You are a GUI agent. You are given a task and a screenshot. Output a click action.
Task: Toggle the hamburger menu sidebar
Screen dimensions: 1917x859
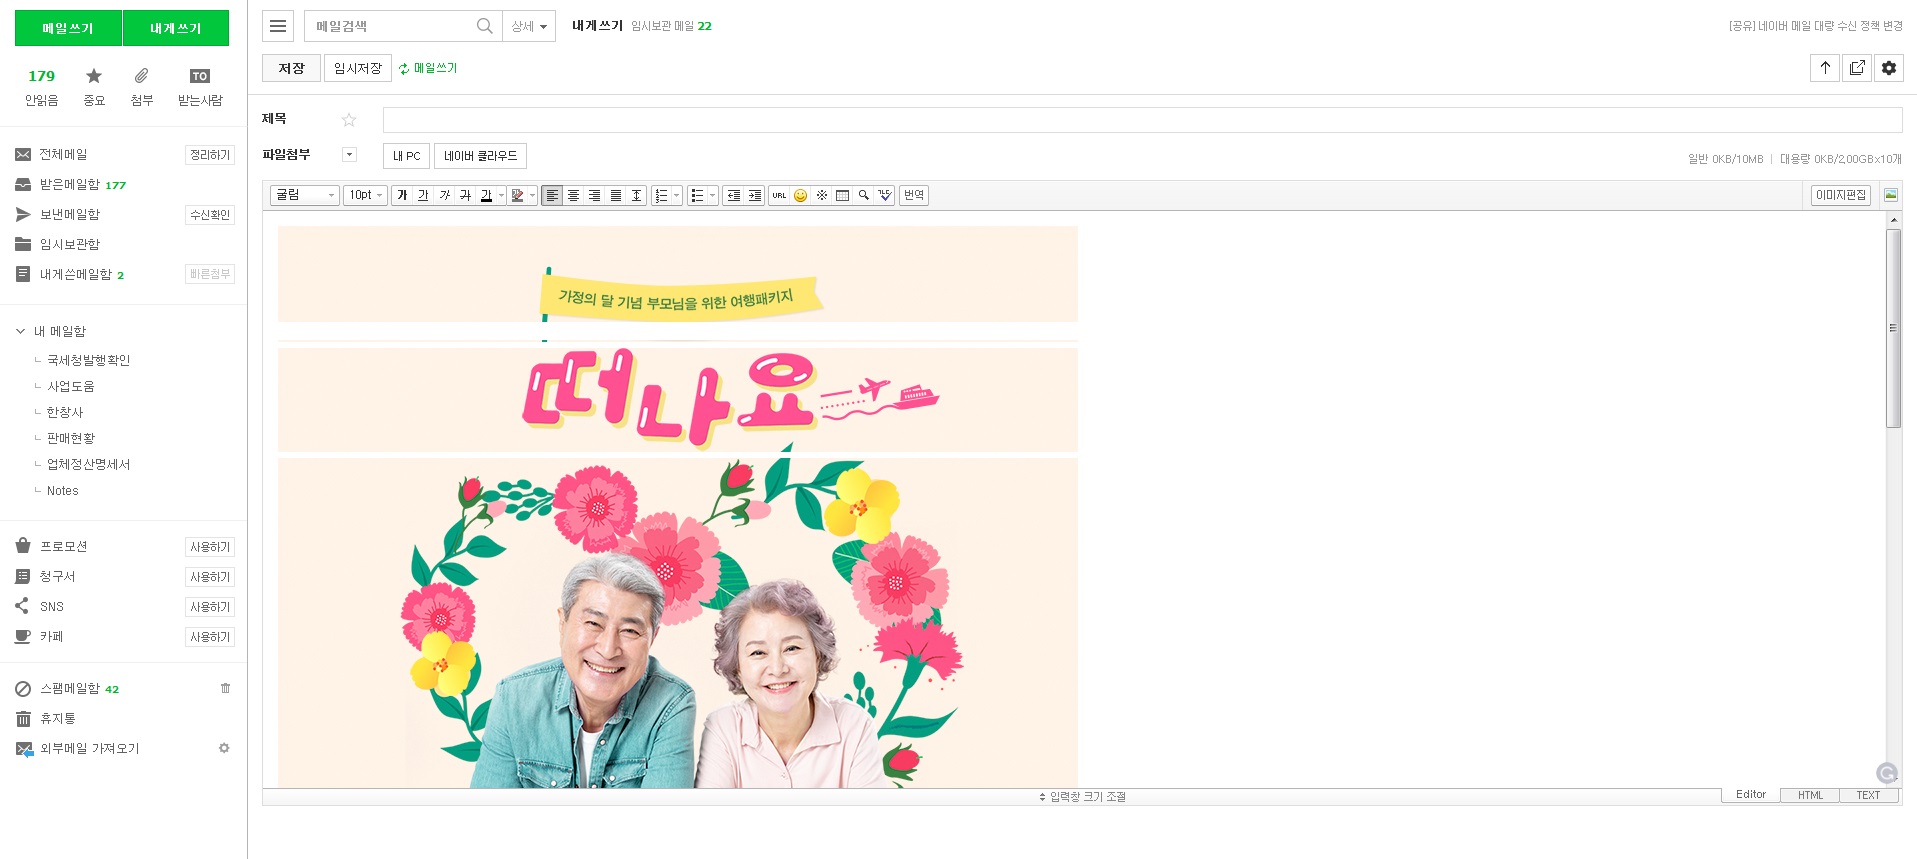(x=278, y=26)
